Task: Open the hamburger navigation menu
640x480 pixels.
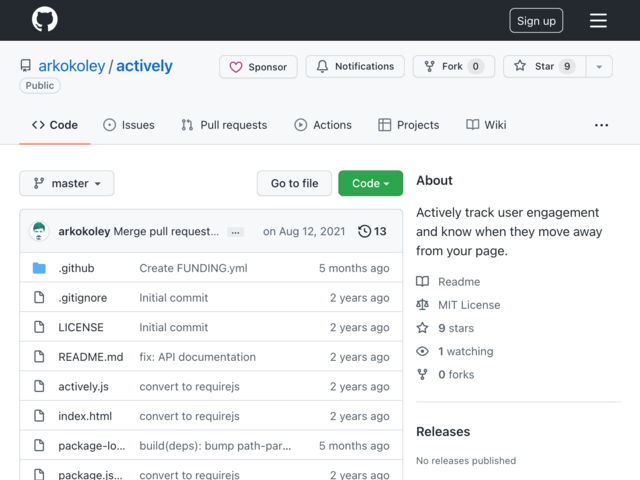Action: [x=598, y=20]
